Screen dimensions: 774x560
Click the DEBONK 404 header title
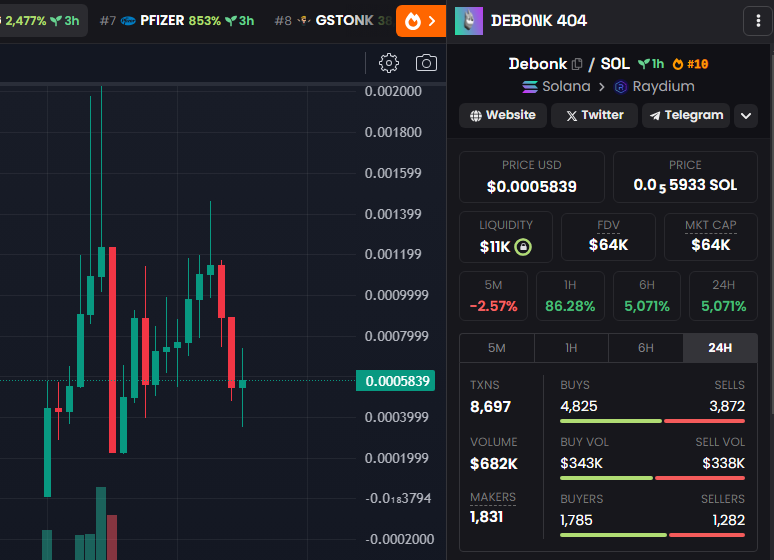click(x=539, y=21)
